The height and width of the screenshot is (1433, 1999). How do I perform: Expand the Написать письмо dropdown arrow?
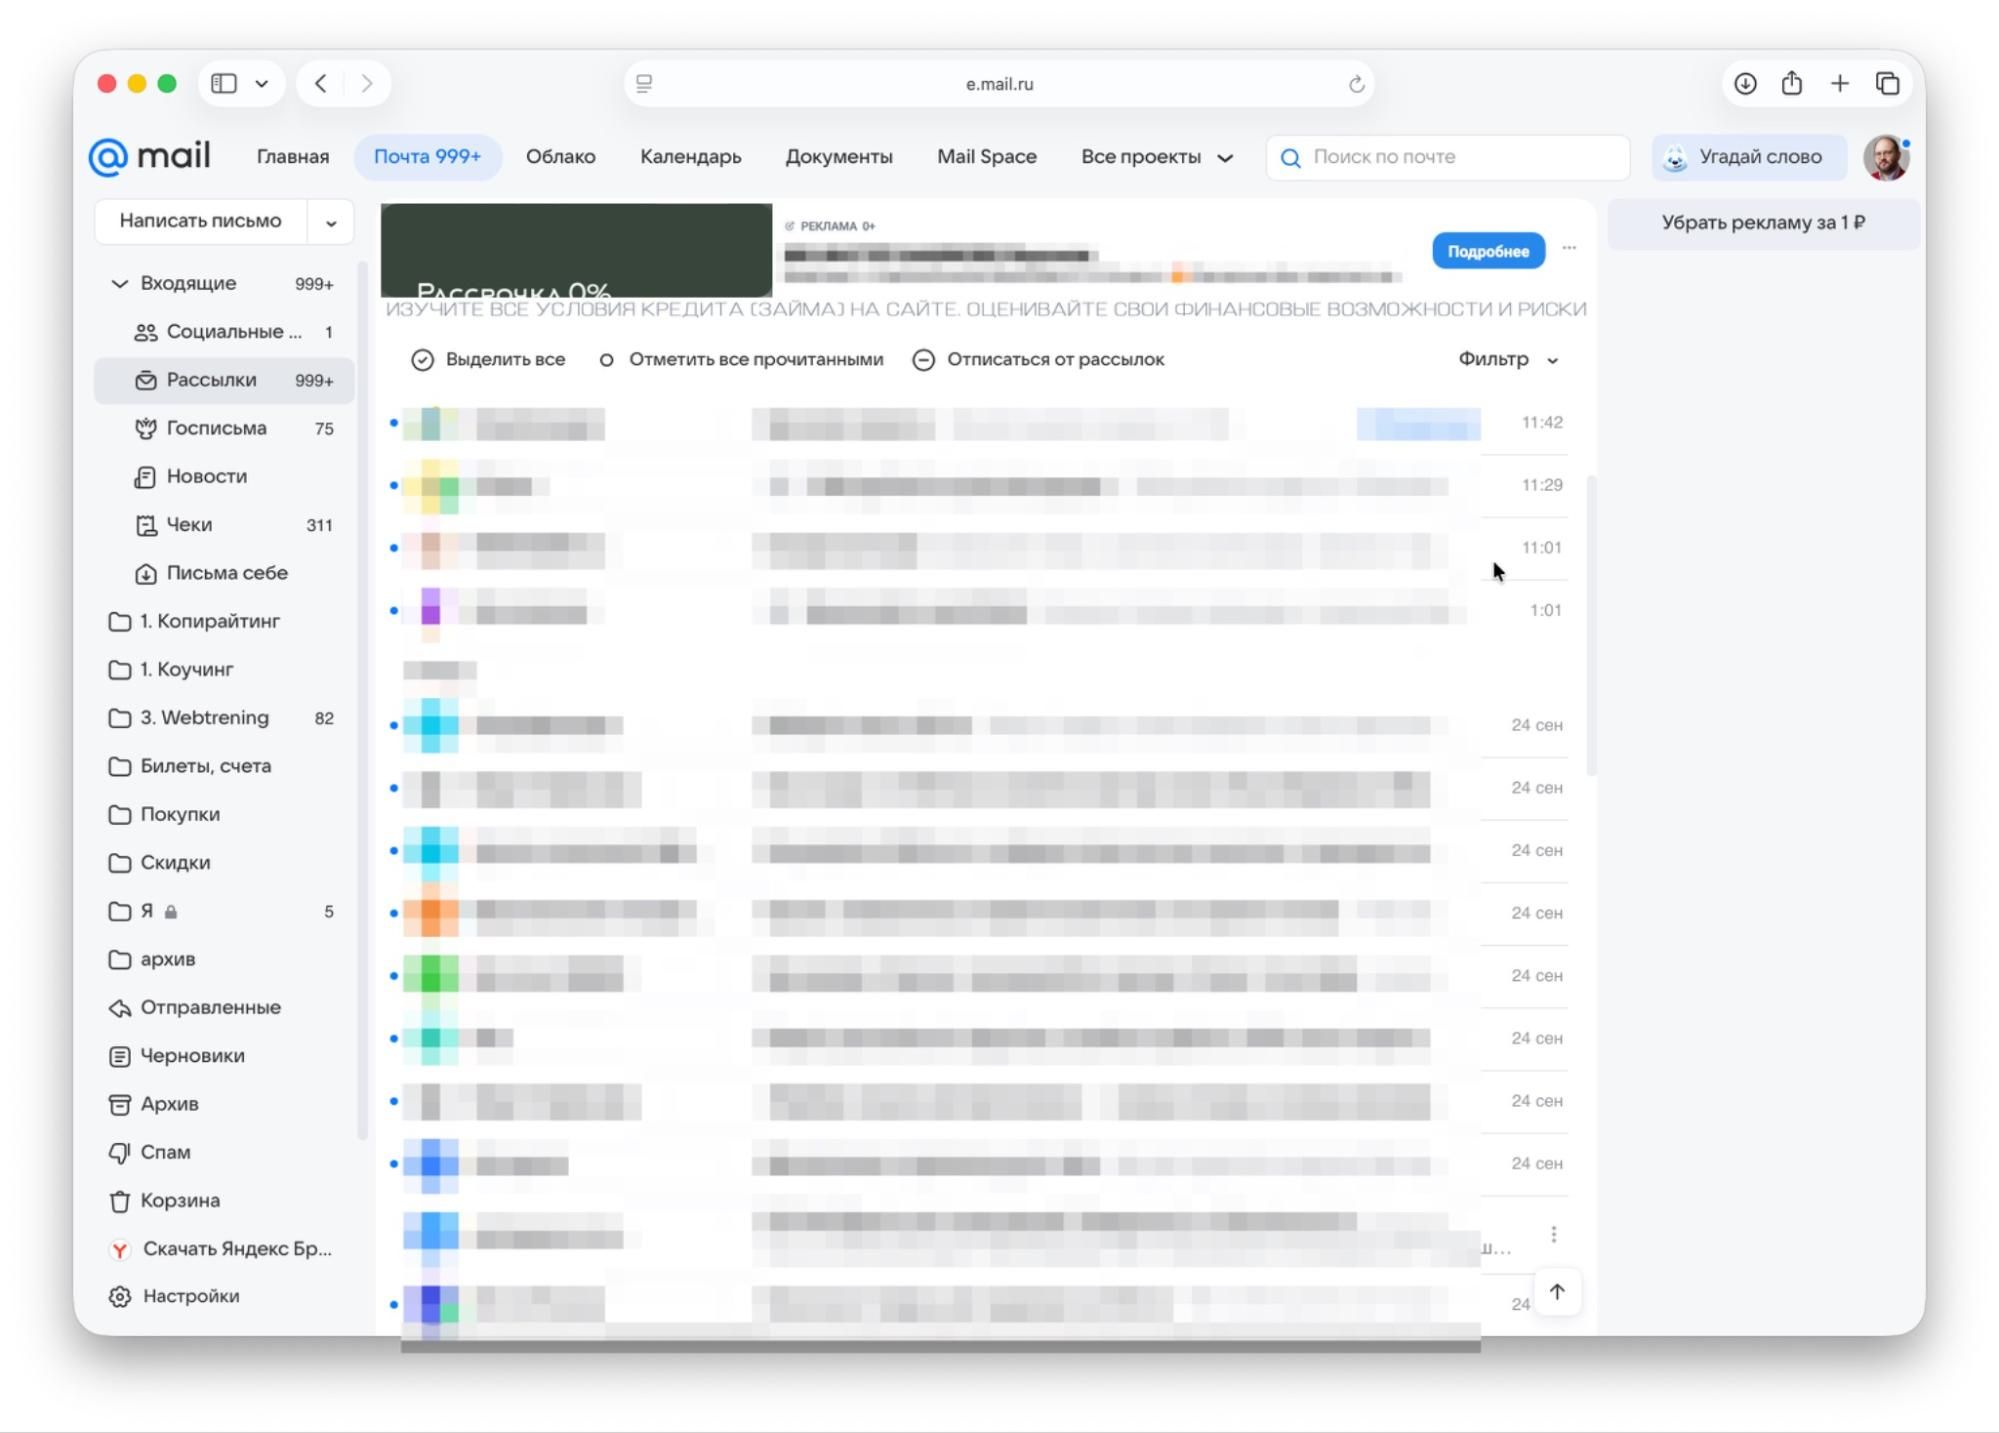[331, 222]
